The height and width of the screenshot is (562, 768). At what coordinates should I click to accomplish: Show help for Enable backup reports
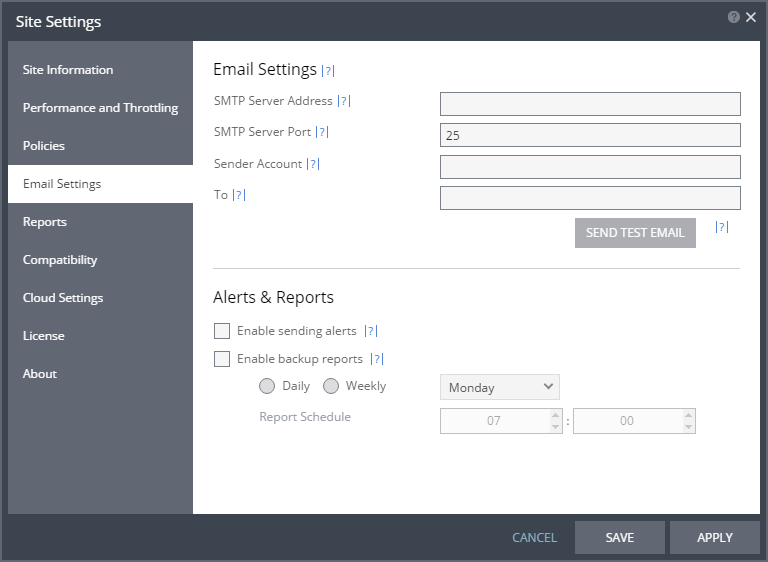(377, 359)
